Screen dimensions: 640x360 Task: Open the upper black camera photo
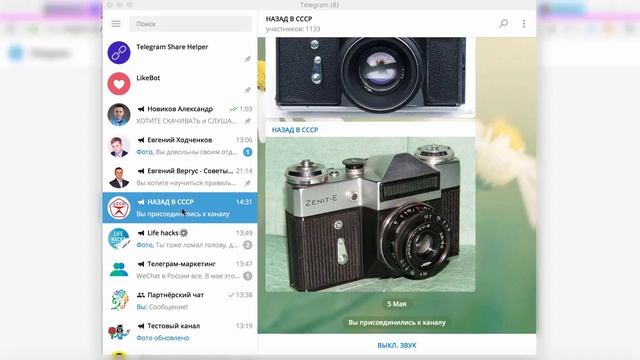pyautogui.click(x=370, y=76)
